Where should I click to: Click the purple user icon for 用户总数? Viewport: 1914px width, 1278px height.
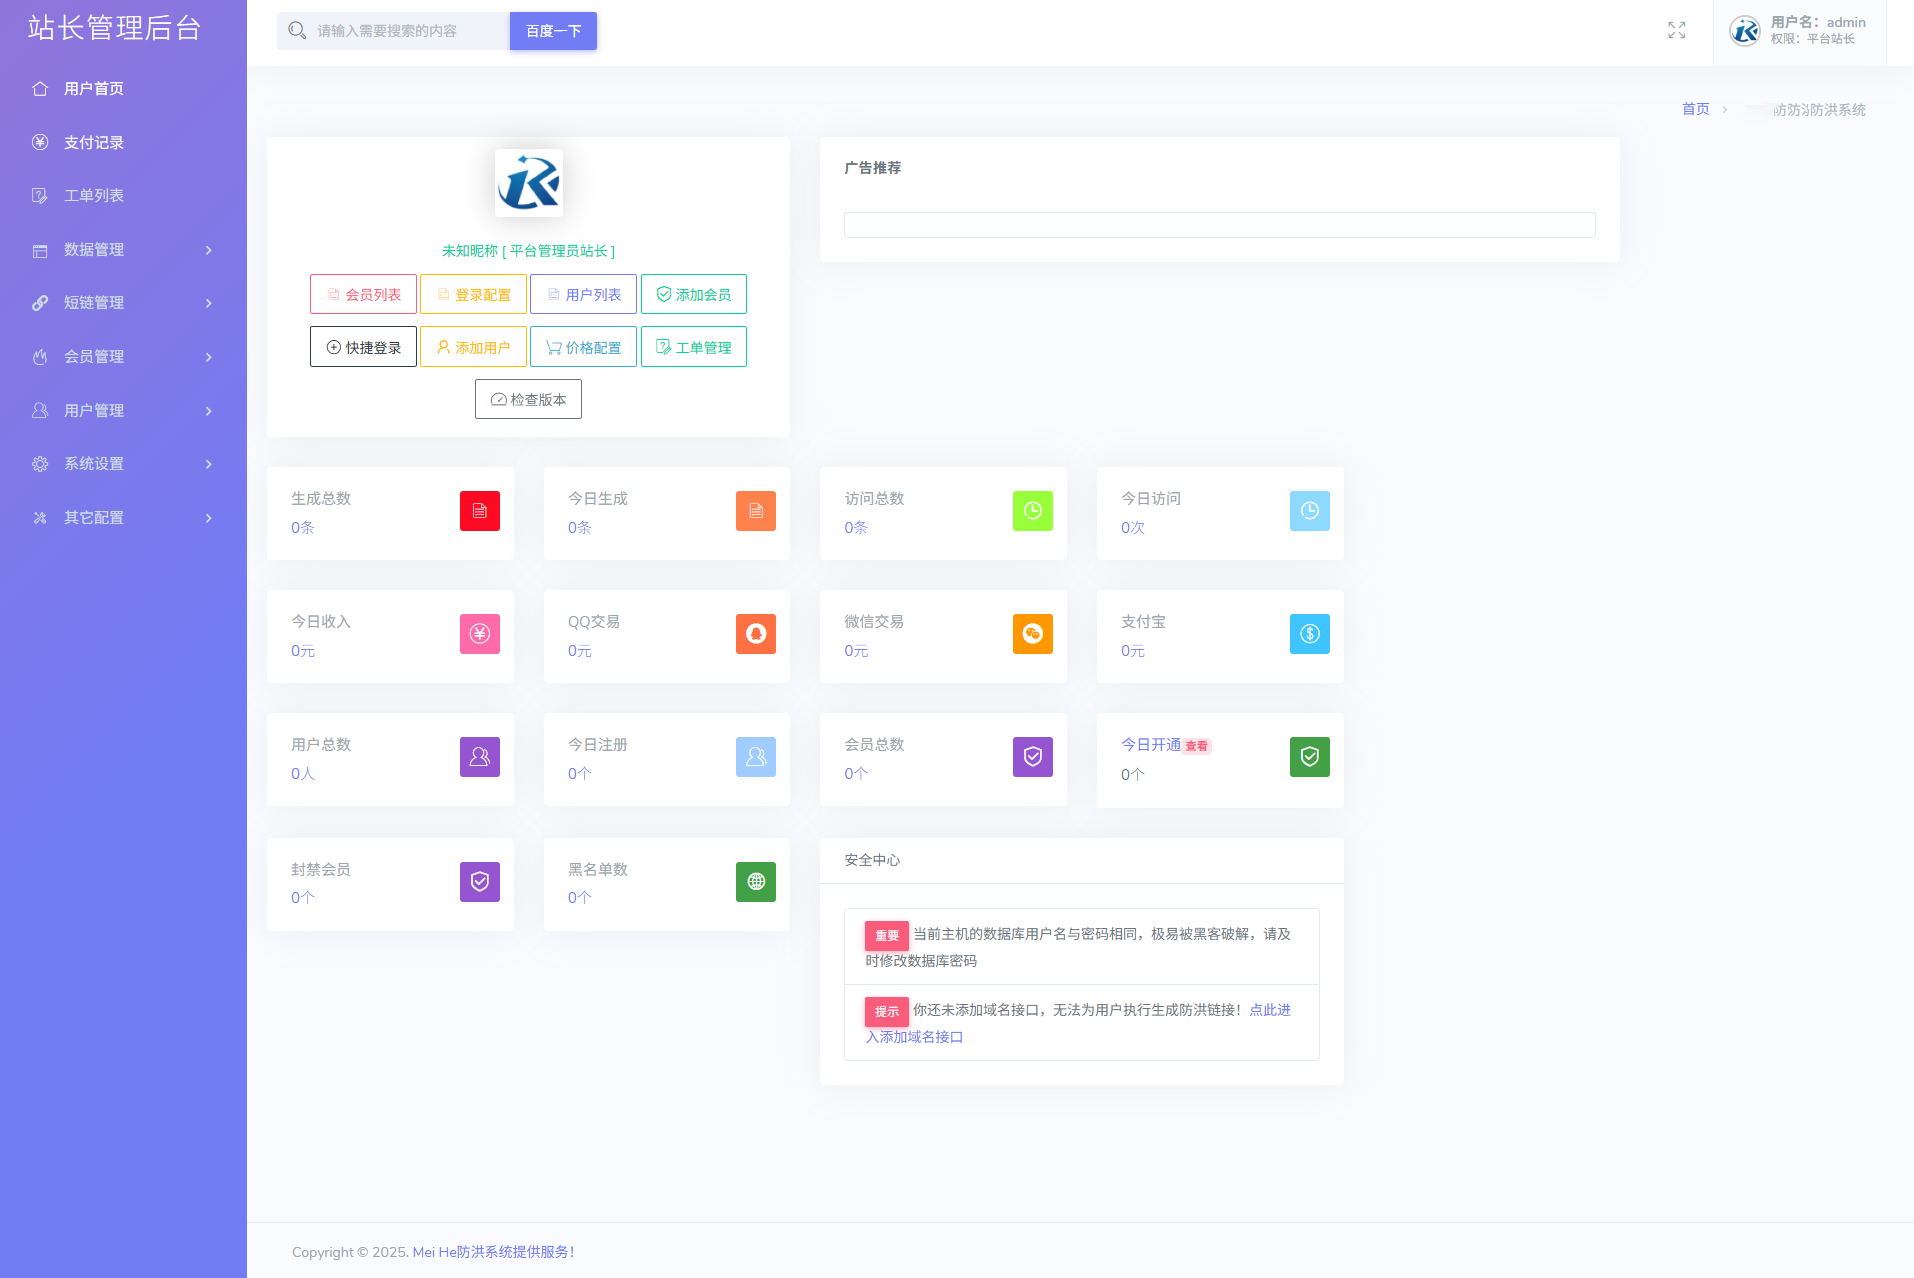[x=479, y=757]
